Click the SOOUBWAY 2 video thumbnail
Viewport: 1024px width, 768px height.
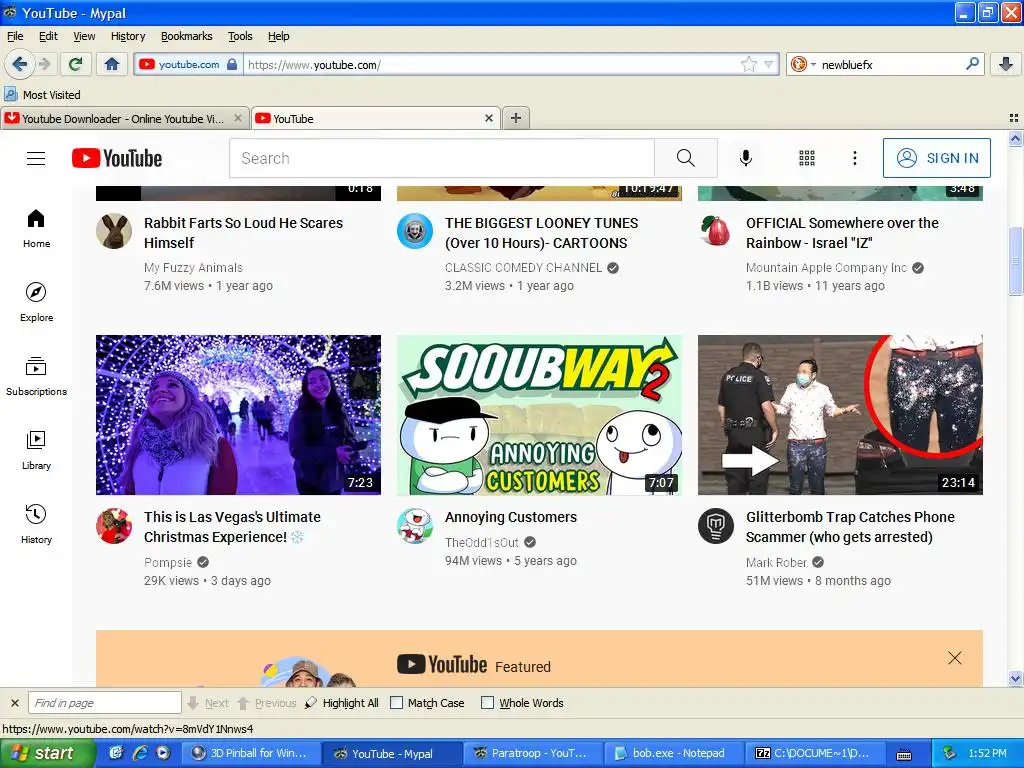click(x=539, y=415)
